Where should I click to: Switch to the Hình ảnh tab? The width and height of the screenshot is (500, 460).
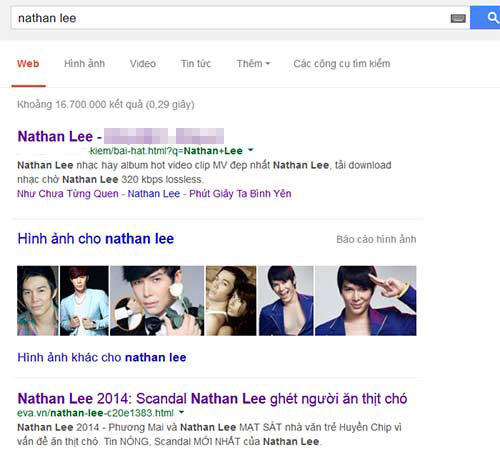click(x=85, y=63)
